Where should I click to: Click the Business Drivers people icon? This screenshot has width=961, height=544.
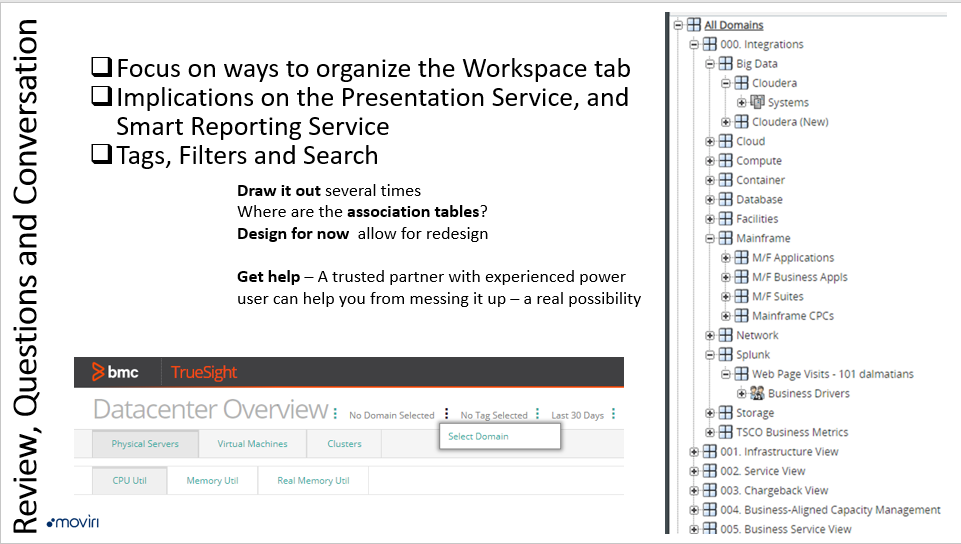757,393
